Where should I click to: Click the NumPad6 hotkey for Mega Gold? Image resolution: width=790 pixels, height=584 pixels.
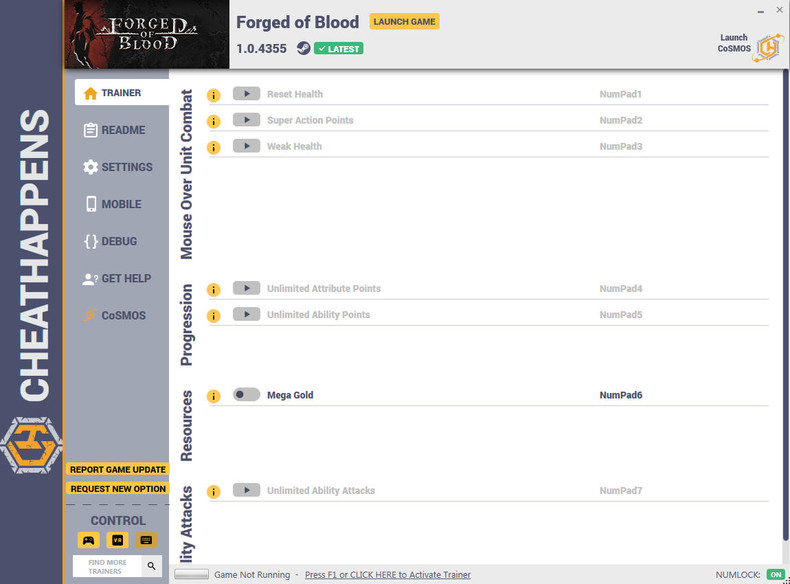coord(621,395)
